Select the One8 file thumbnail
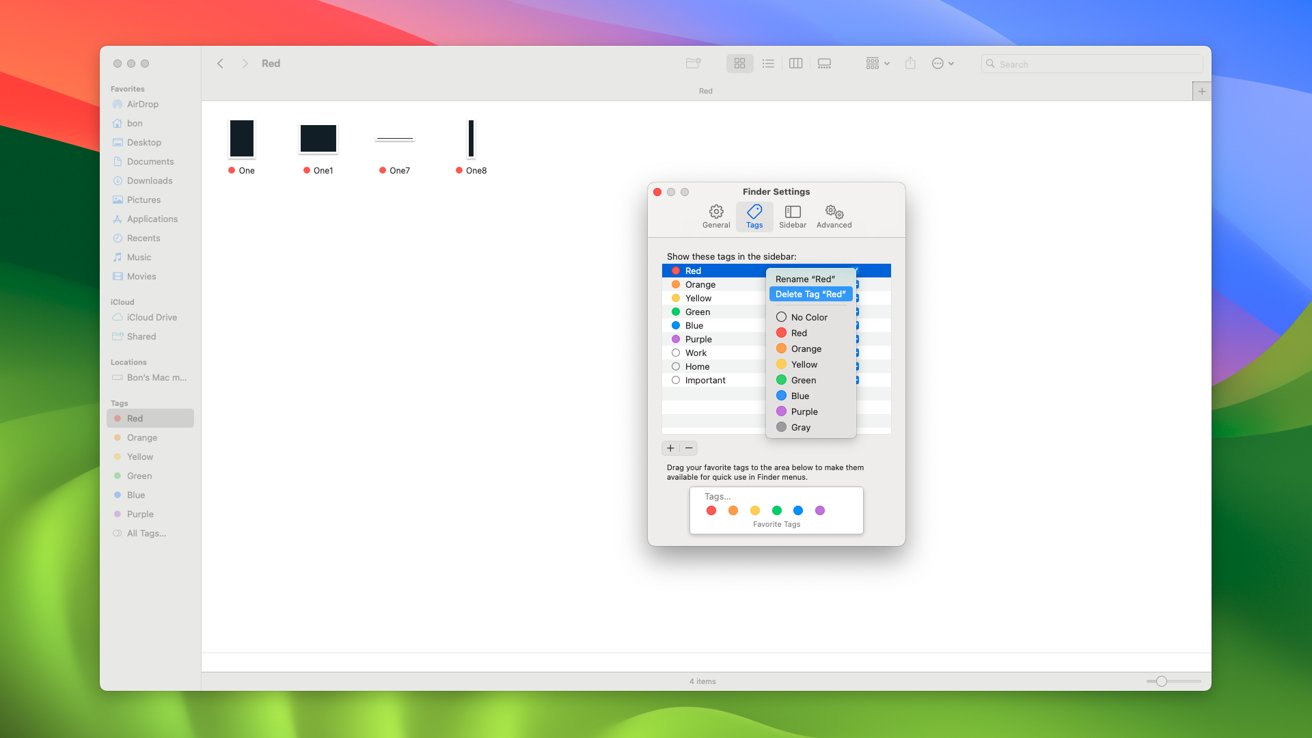This screenshot has width=1312, height=738. (471, 139)
